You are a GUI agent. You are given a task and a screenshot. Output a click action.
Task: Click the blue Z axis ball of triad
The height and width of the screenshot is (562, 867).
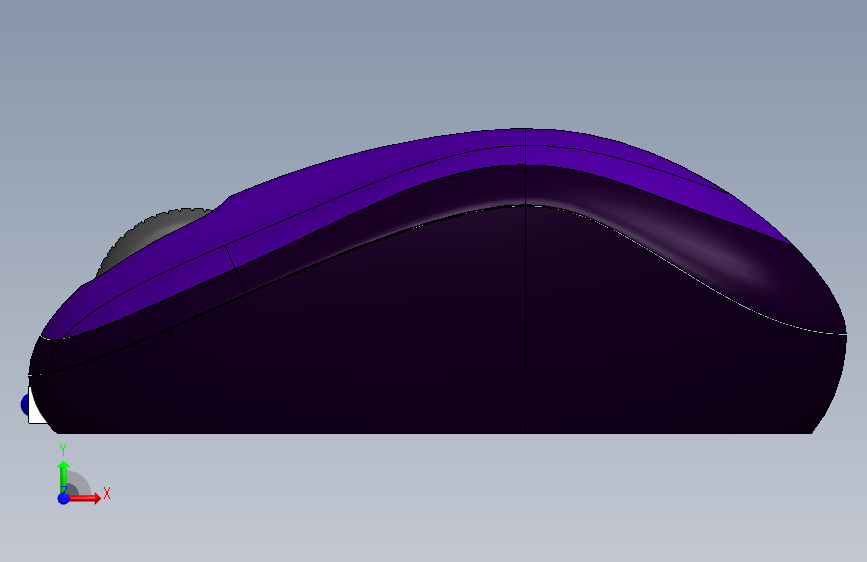click(64, 498)
